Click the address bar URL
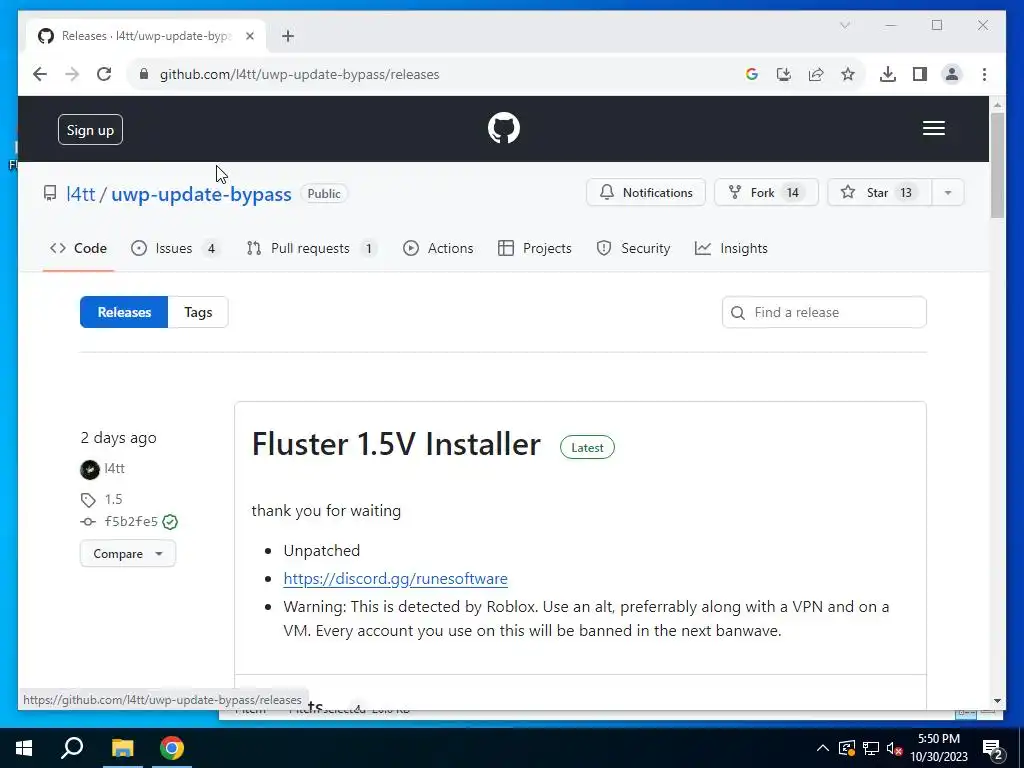The height and width of the screenshot is (768, 1024). coord(299,74)
